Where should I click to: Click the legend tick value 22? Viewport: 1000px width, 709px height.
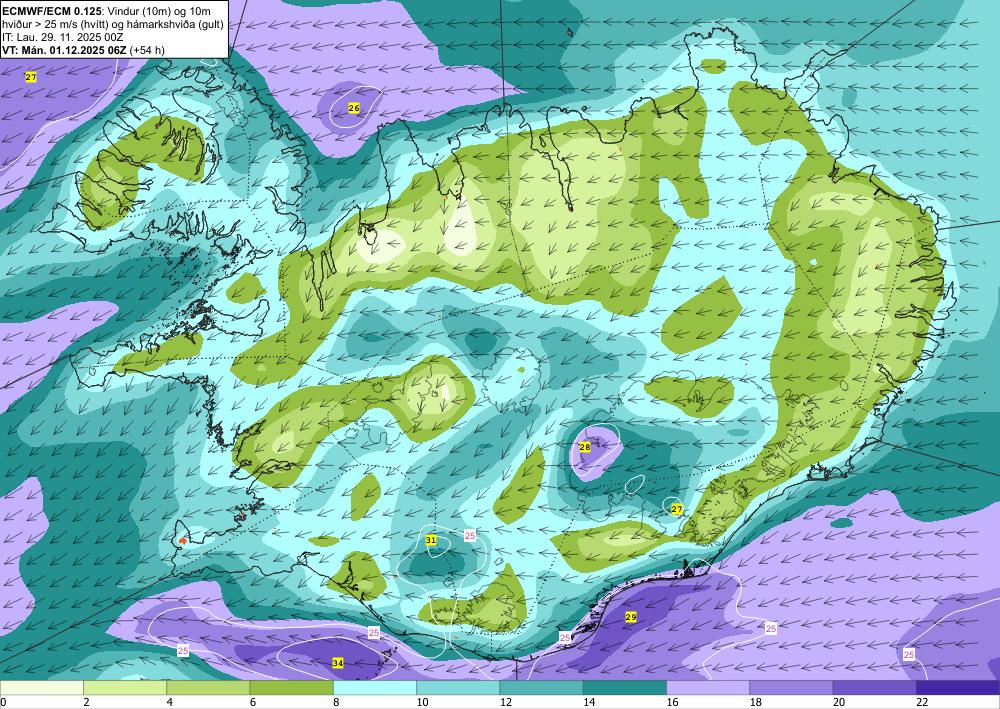coord(922,702)
